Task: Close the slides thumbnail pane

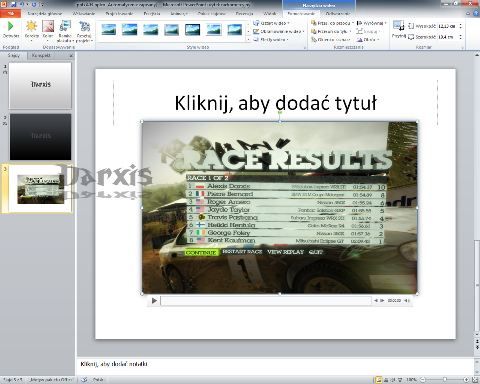Action: (x=71, y=56)
